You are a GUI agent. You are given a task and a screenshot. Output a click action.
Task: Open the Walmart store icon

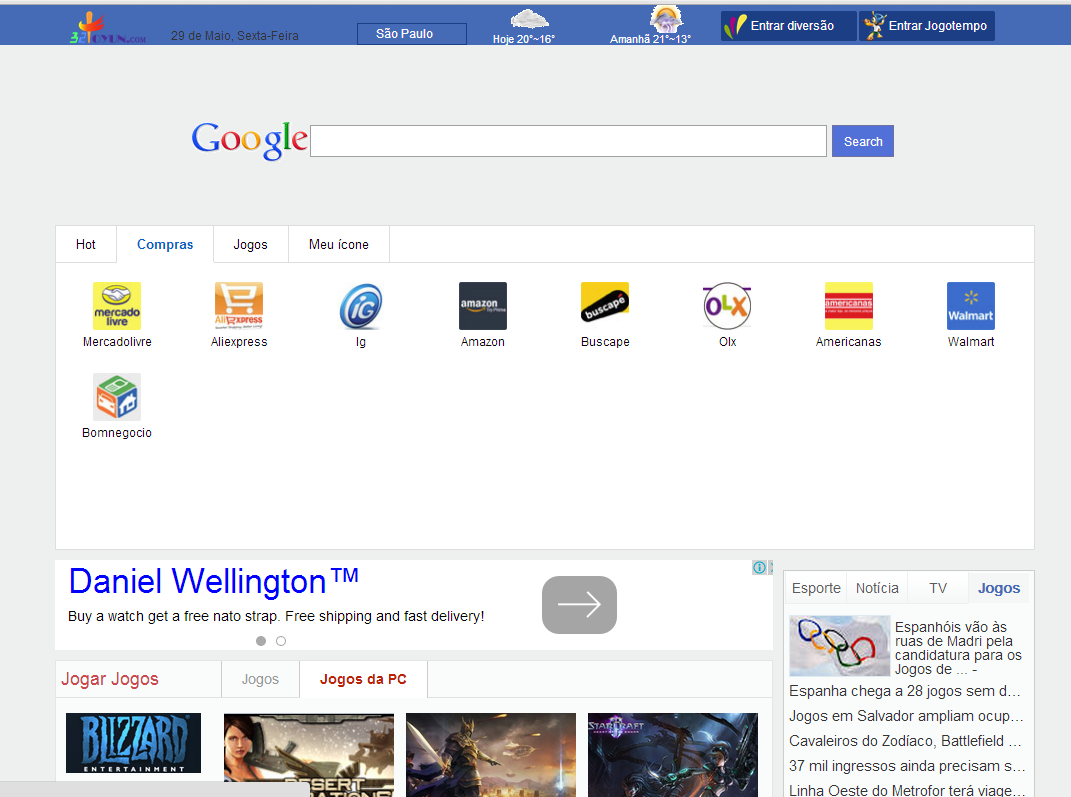971,306
